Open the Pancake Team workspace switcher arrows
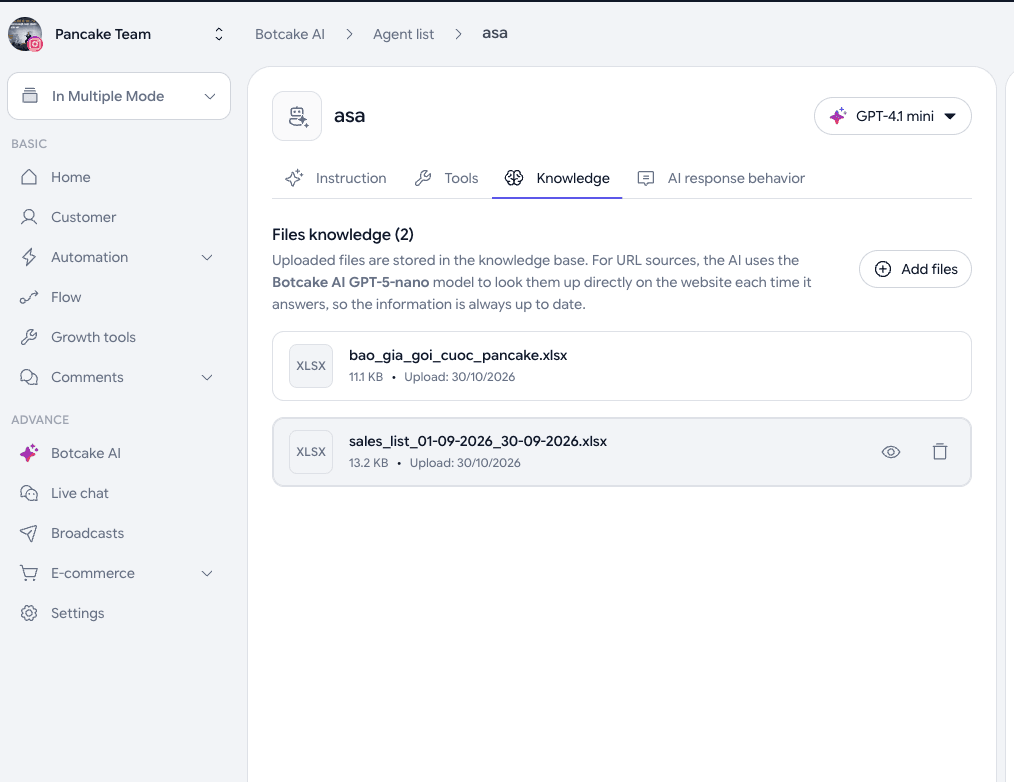 tap(219, 34)
